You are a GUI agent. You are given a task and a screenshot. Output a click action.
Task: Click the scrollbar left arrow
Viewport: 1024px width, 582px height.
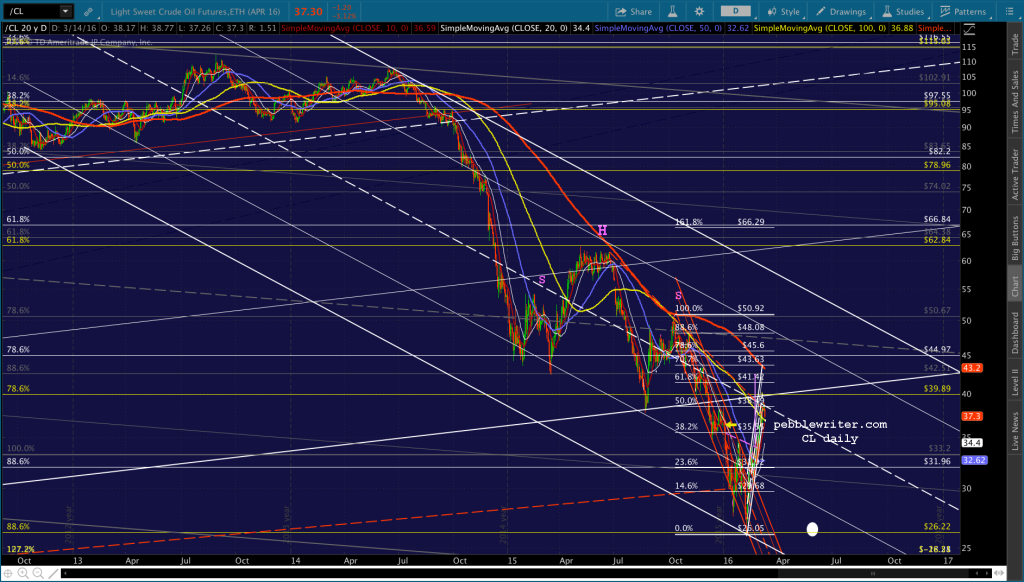point(65,574)
